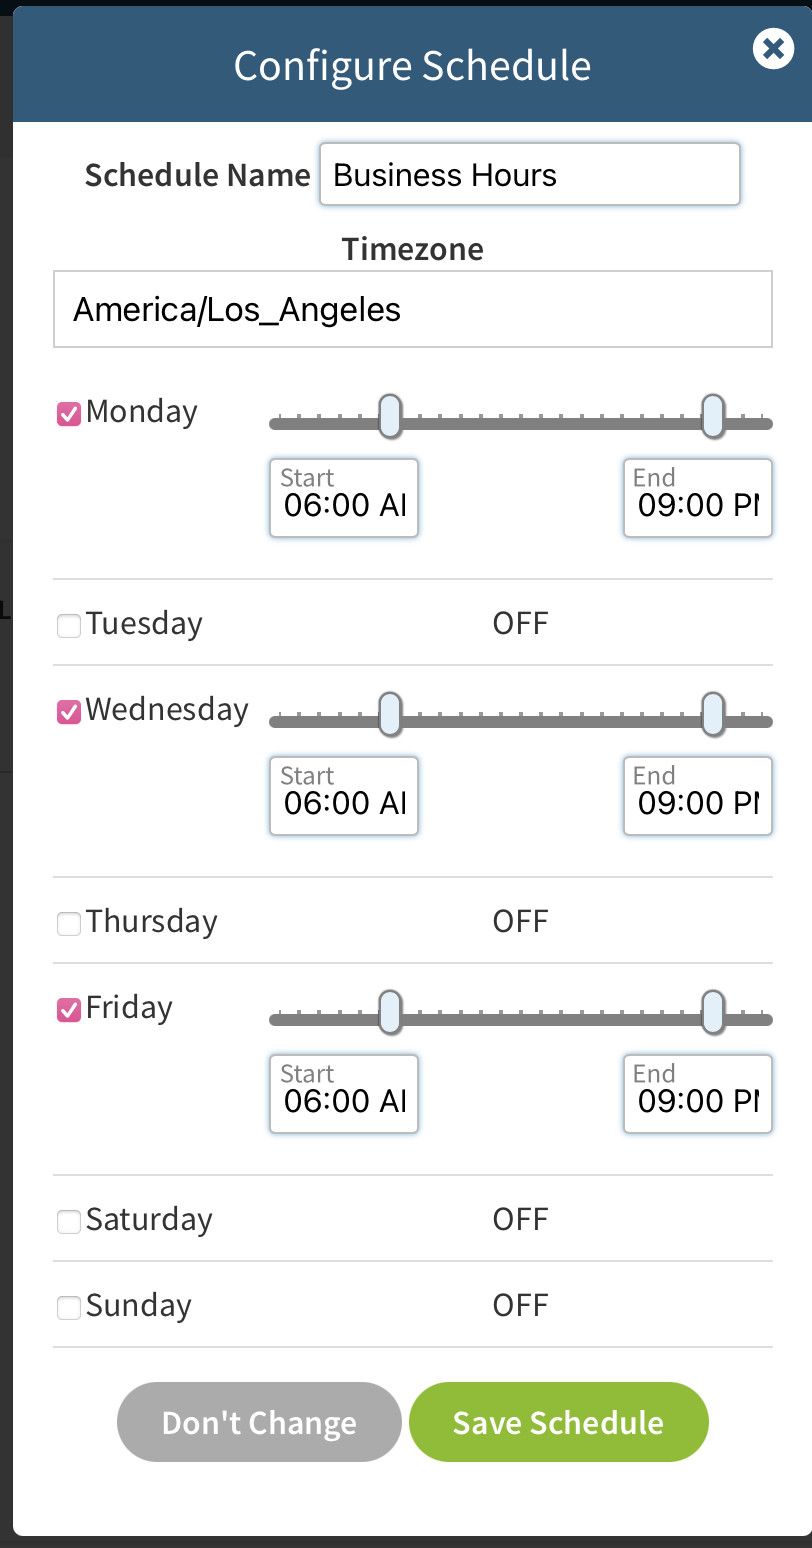Enable the Tuesday checkbox
This screenshot has width=812, height=1548.
tap(69, 626)
